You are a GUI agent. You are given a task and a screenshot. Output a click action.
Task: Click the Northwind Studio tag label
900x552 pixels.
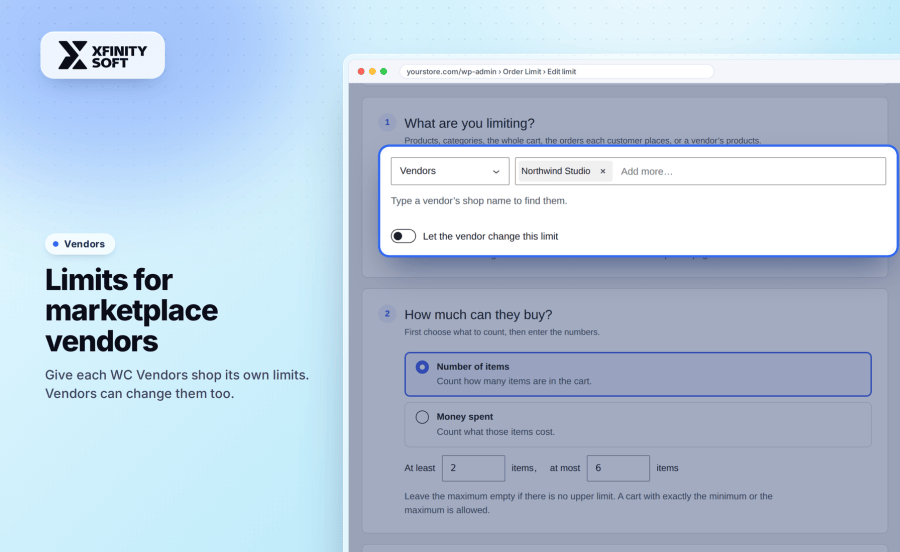coord(556,171)
